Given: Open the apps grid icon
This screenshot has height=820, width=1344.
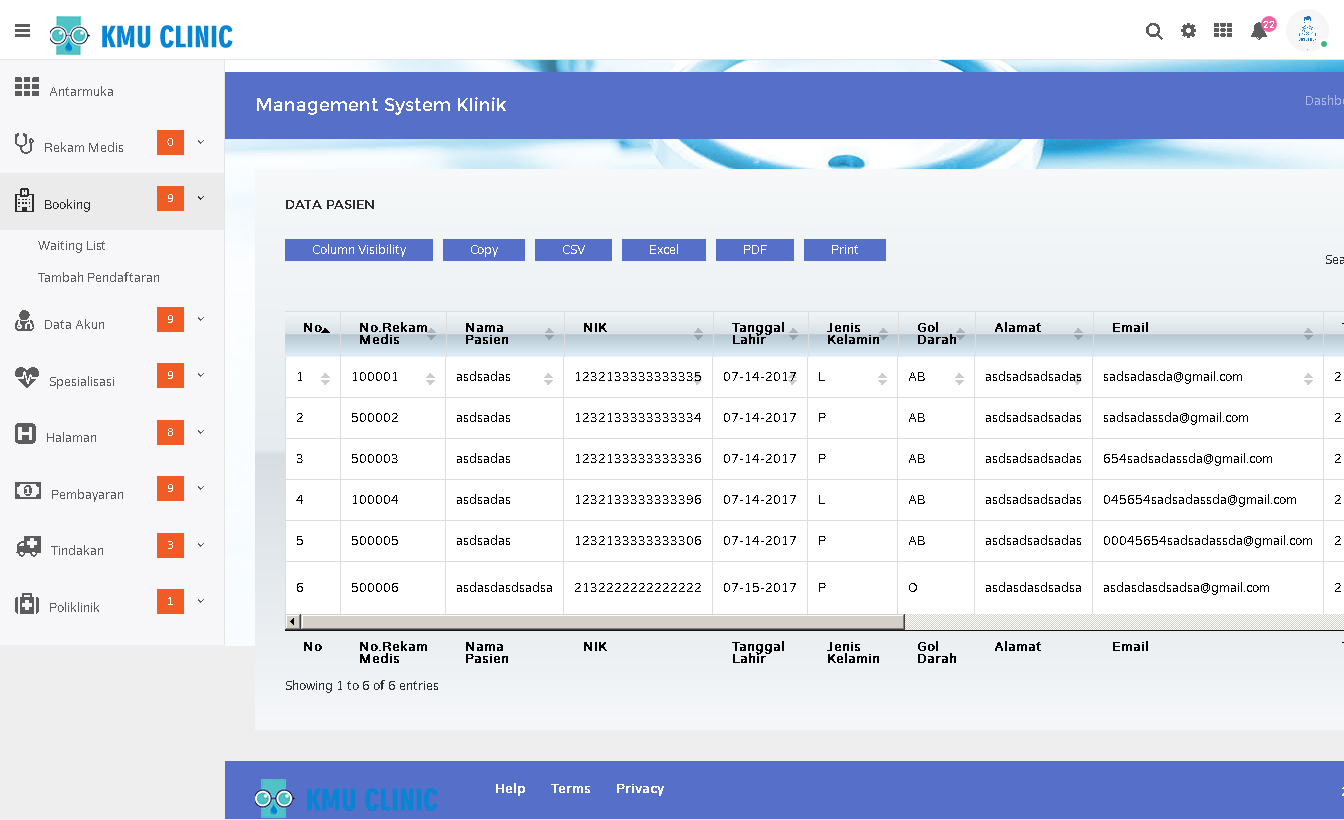Looking at the screenshot, I should click(1223, 31).
